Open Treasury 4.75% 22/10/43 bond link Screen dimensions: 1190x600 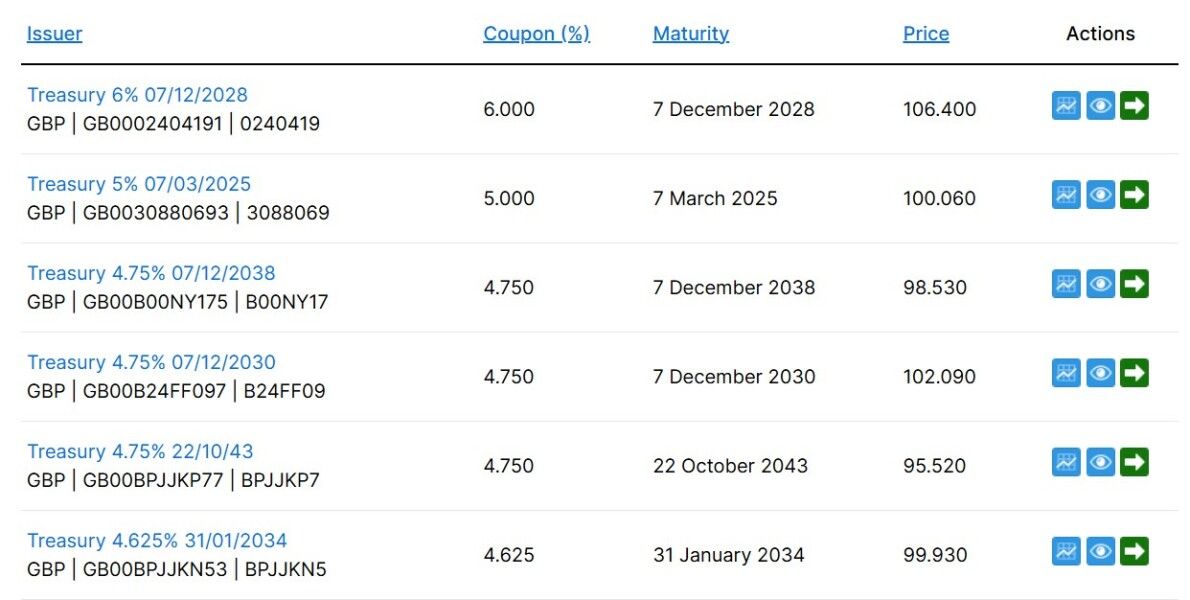point(140,451)
